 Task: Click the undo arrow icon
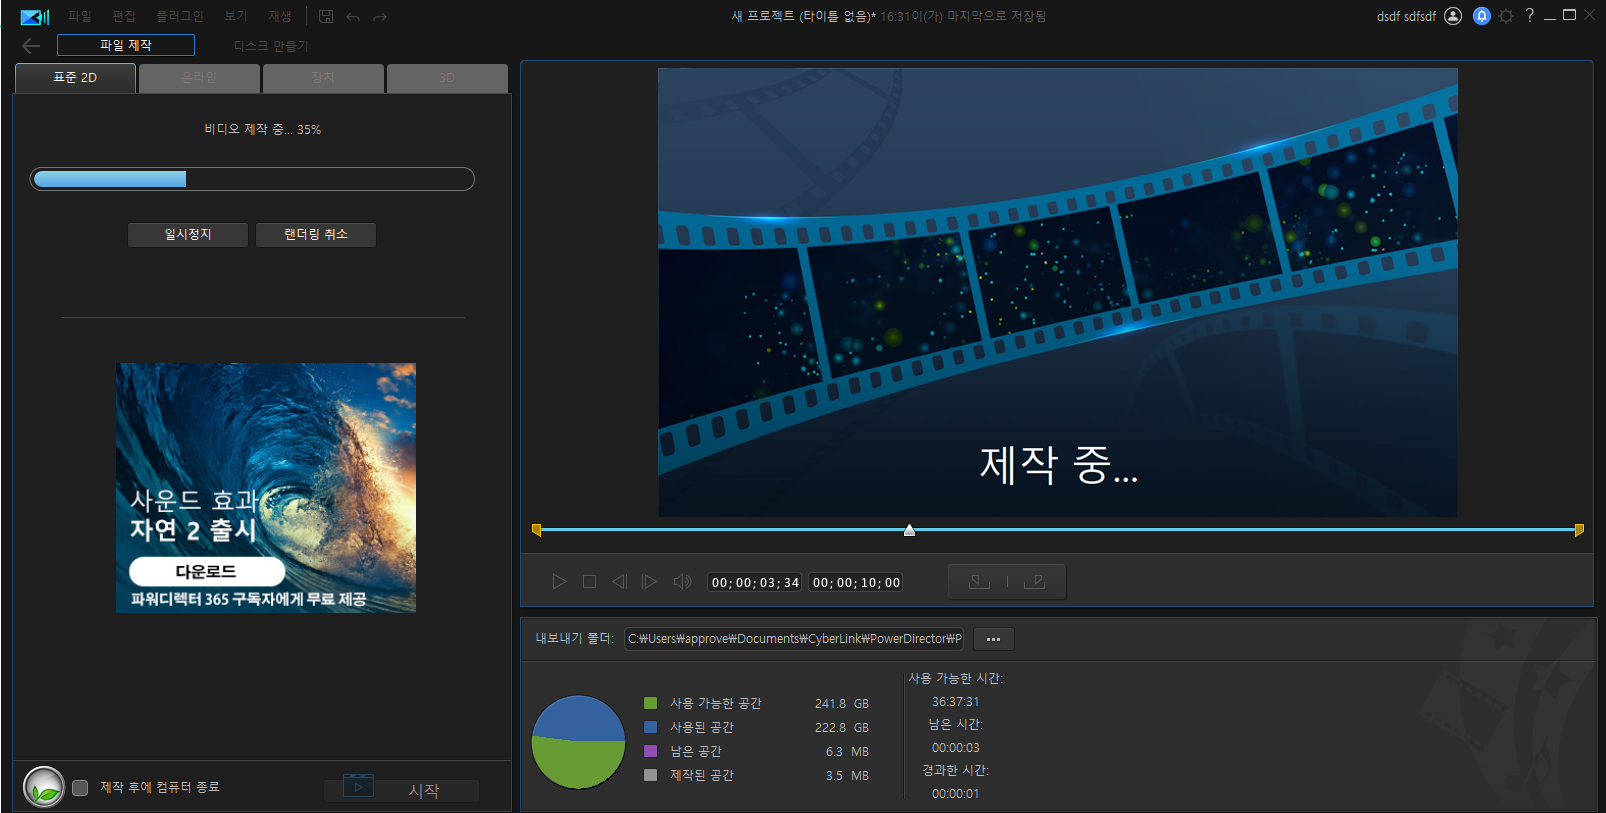[x=353, y=17]
